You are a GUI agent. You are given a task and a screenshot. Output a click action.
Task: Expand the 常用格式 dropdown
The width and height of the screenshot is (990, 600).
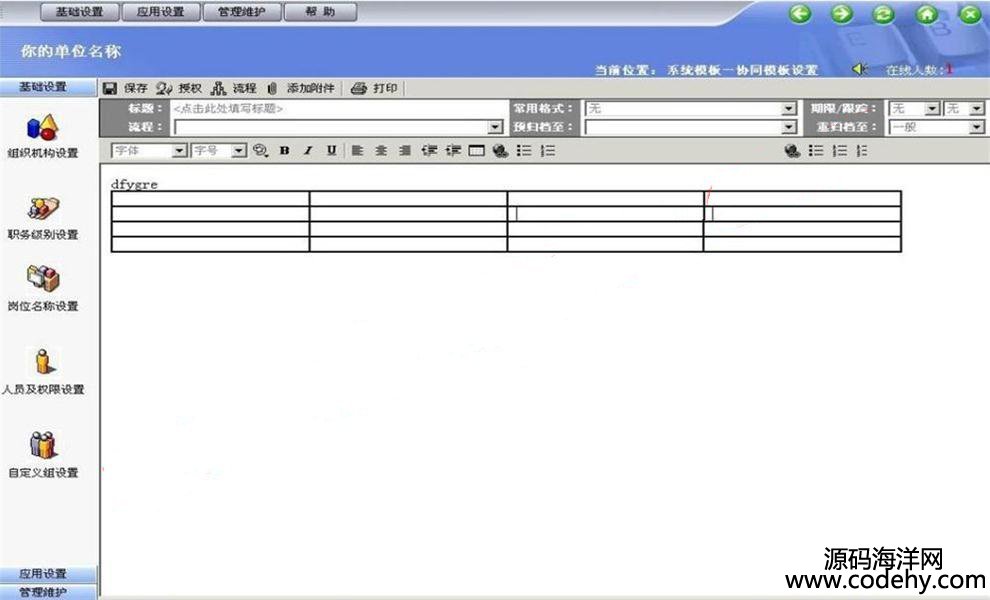click(789, 108)
